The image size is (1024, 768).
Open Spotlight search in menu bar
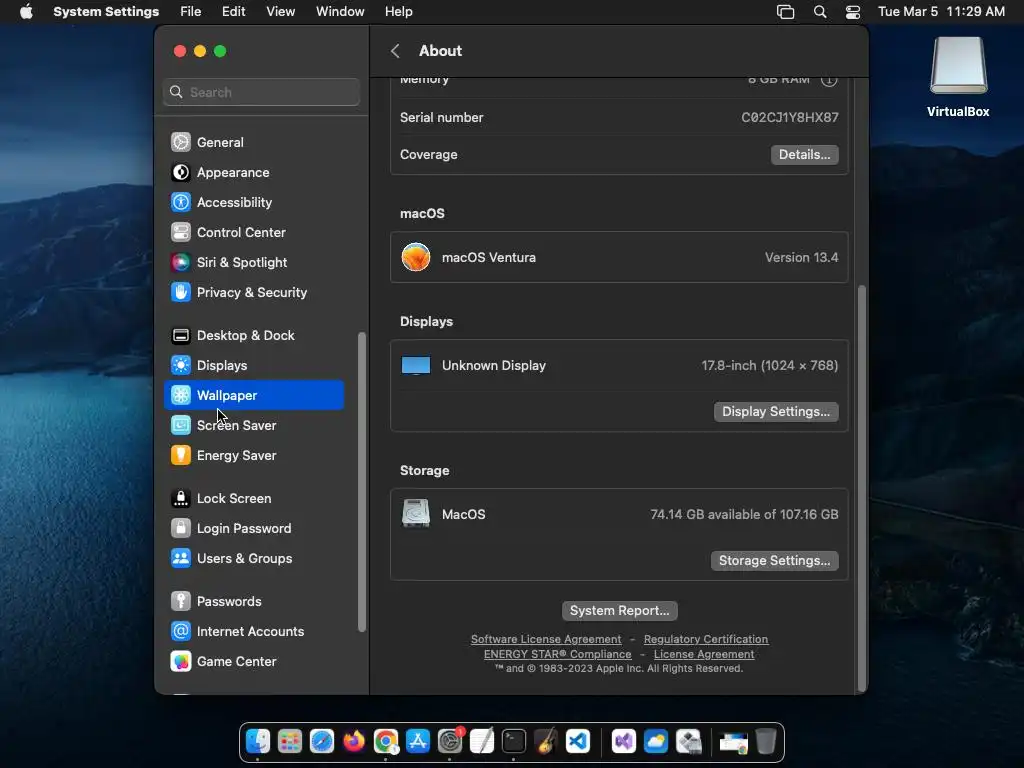pyautogui.click(x=820, y=12)
